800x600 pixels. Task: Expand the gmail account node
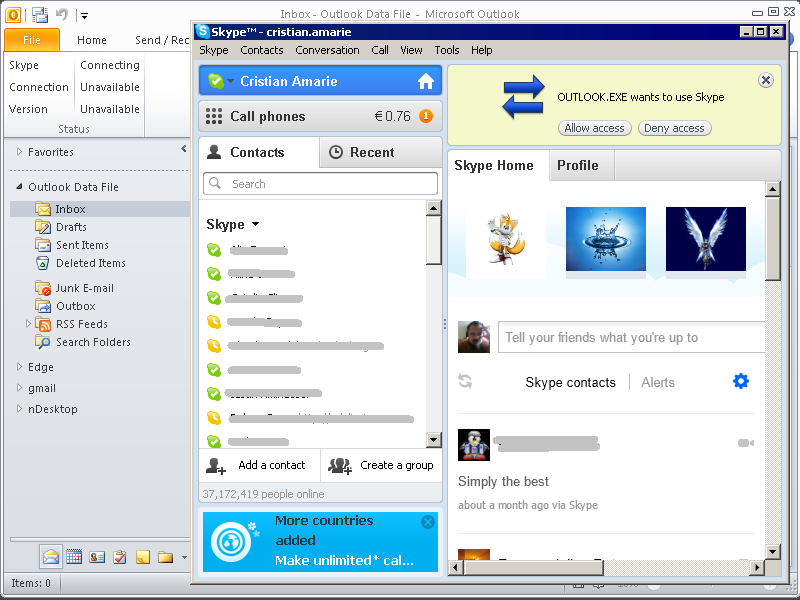(x=19, y=388)
